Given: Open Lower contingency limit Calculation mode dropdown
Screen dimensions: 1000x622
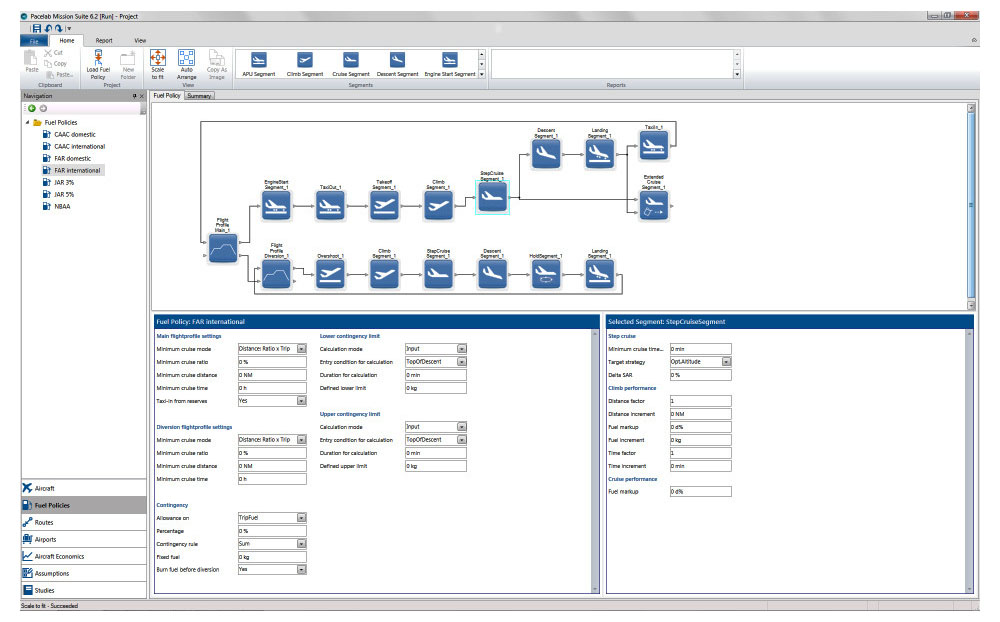Looking at the screenshot, I should pyautogui.click(x=462, y=349).
